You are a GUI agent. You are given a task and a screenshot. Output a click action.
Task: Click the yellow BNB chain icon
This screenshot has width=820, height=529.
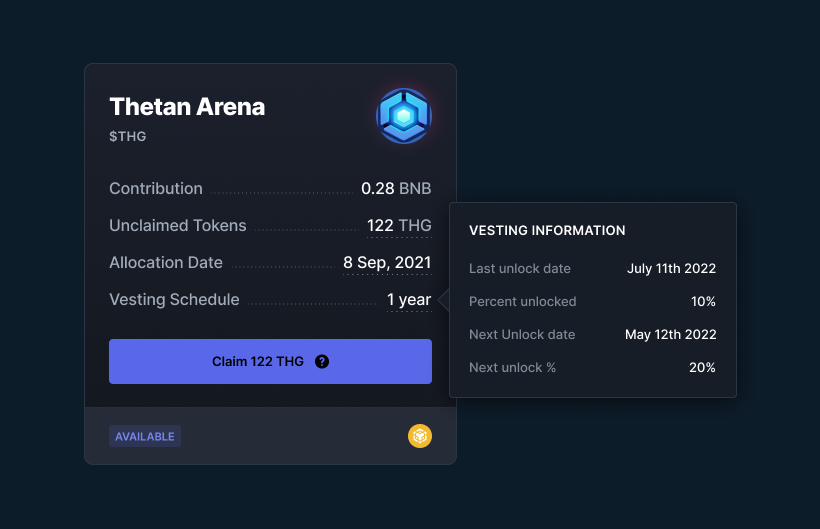pos(420,436)
